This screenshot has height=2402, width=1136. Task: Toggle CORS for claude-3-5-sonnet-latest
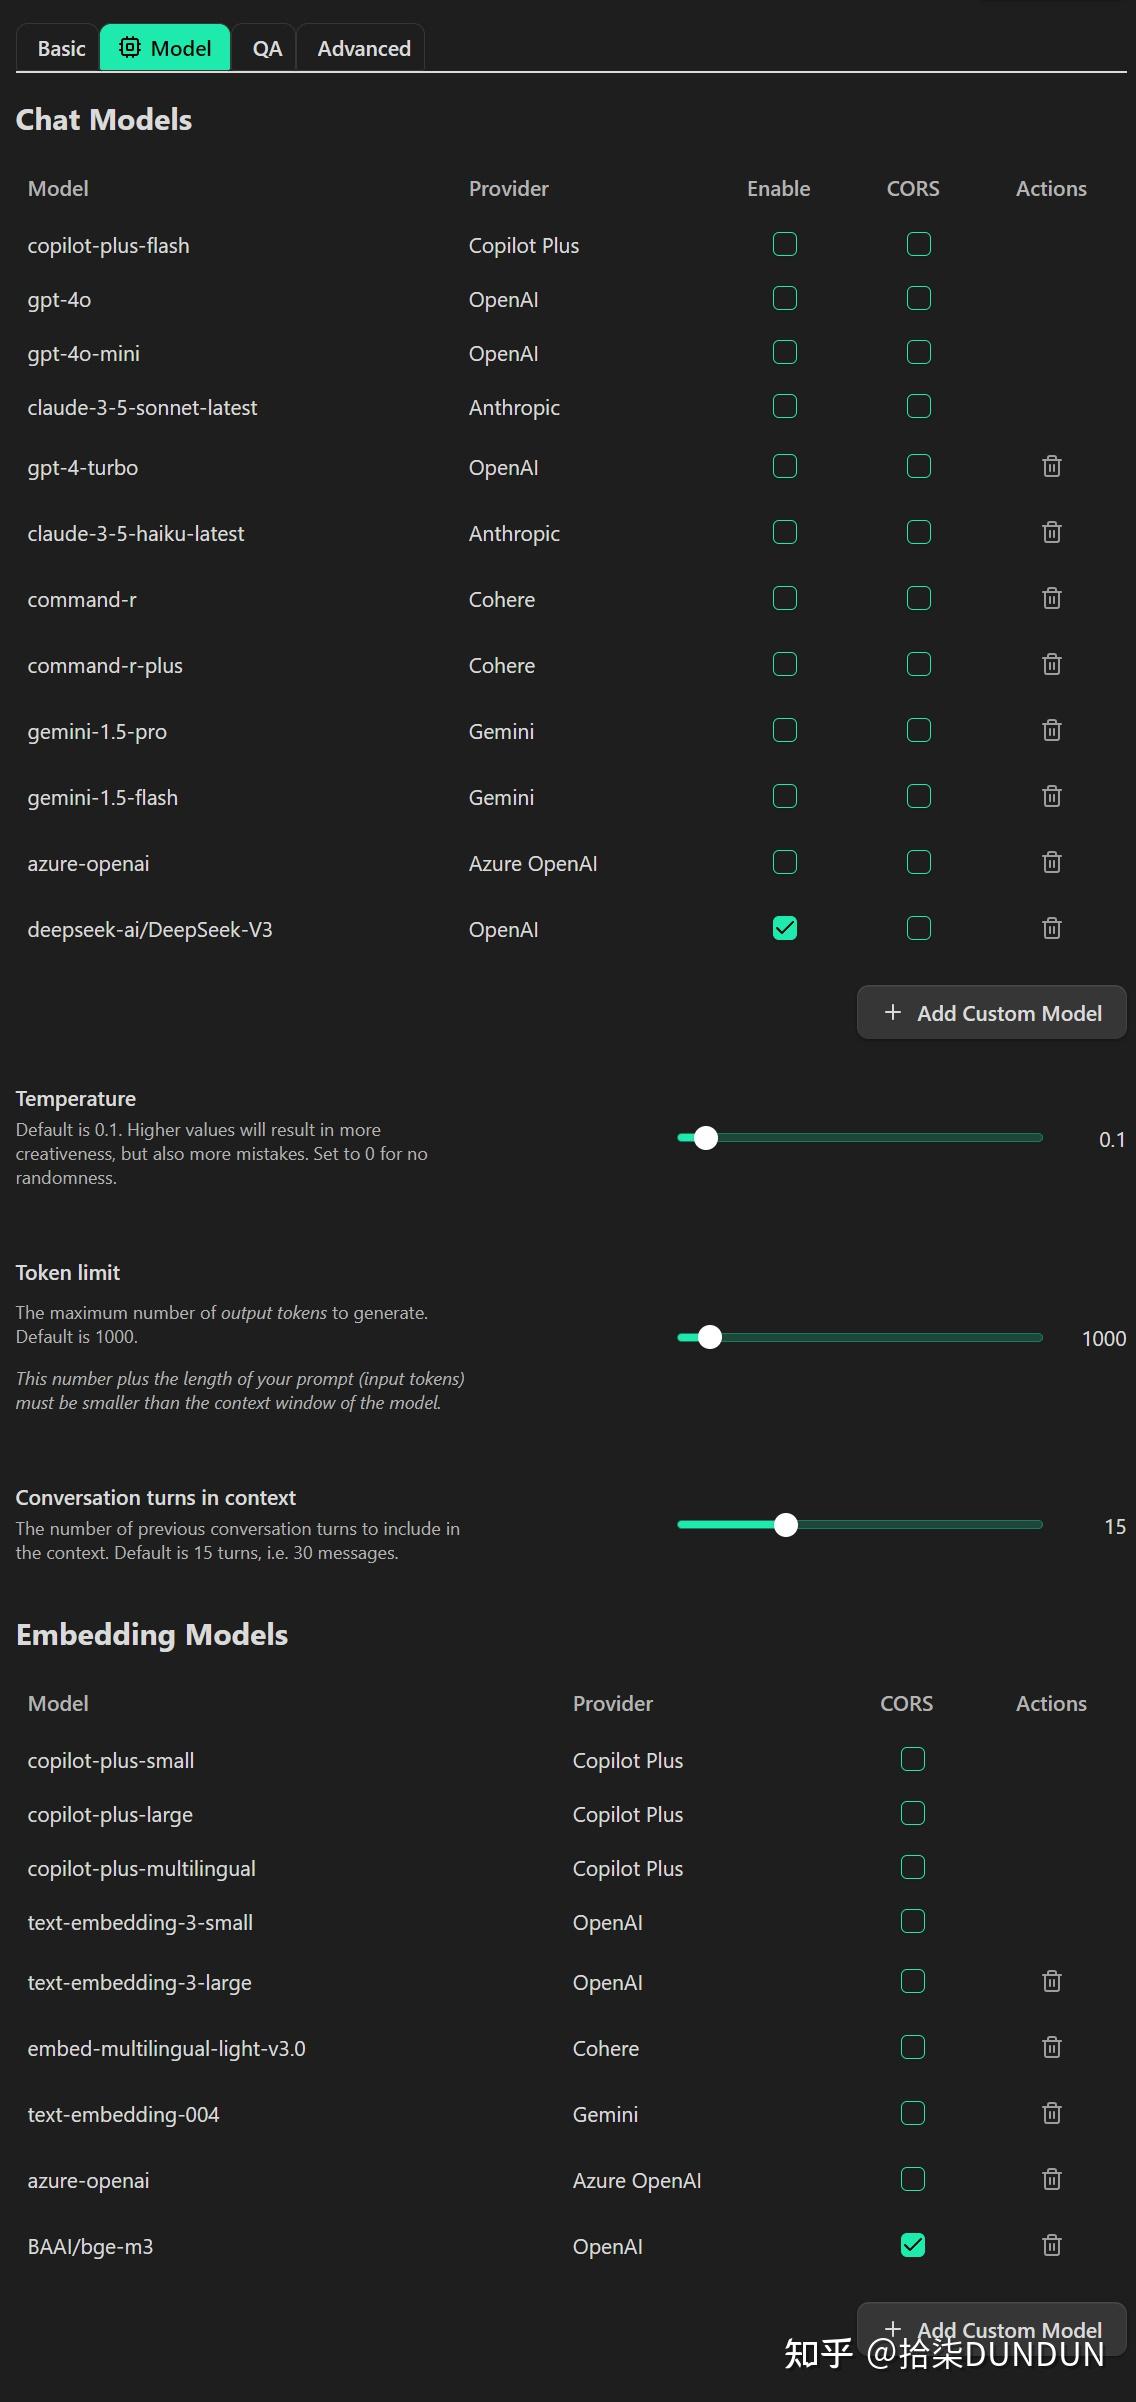point(919,406)
